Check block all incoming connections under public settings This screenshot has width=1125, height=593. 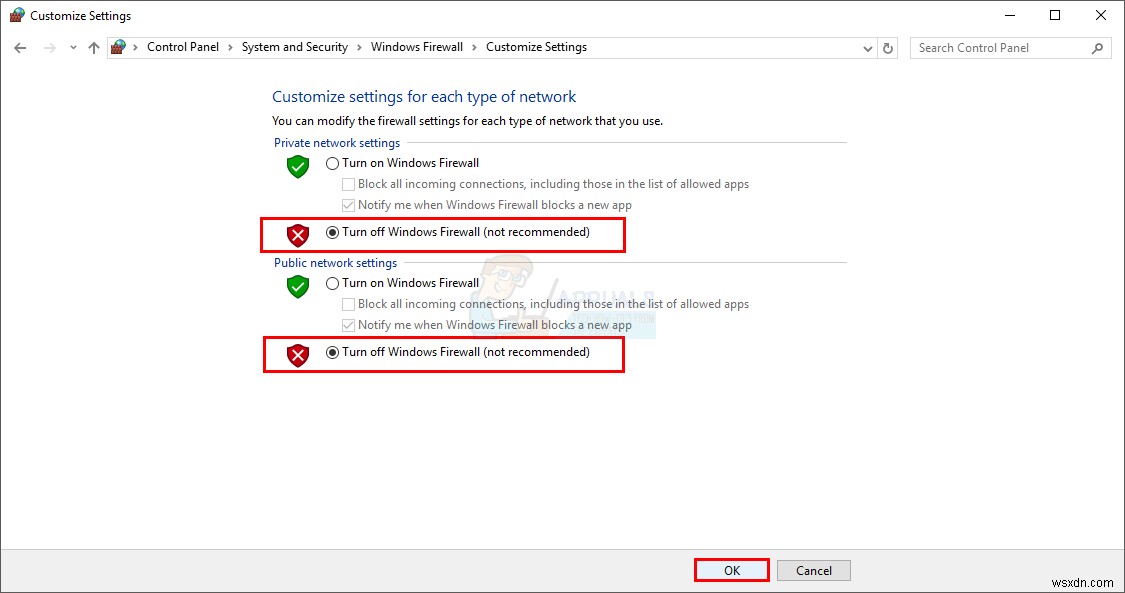tap(348, 304)
